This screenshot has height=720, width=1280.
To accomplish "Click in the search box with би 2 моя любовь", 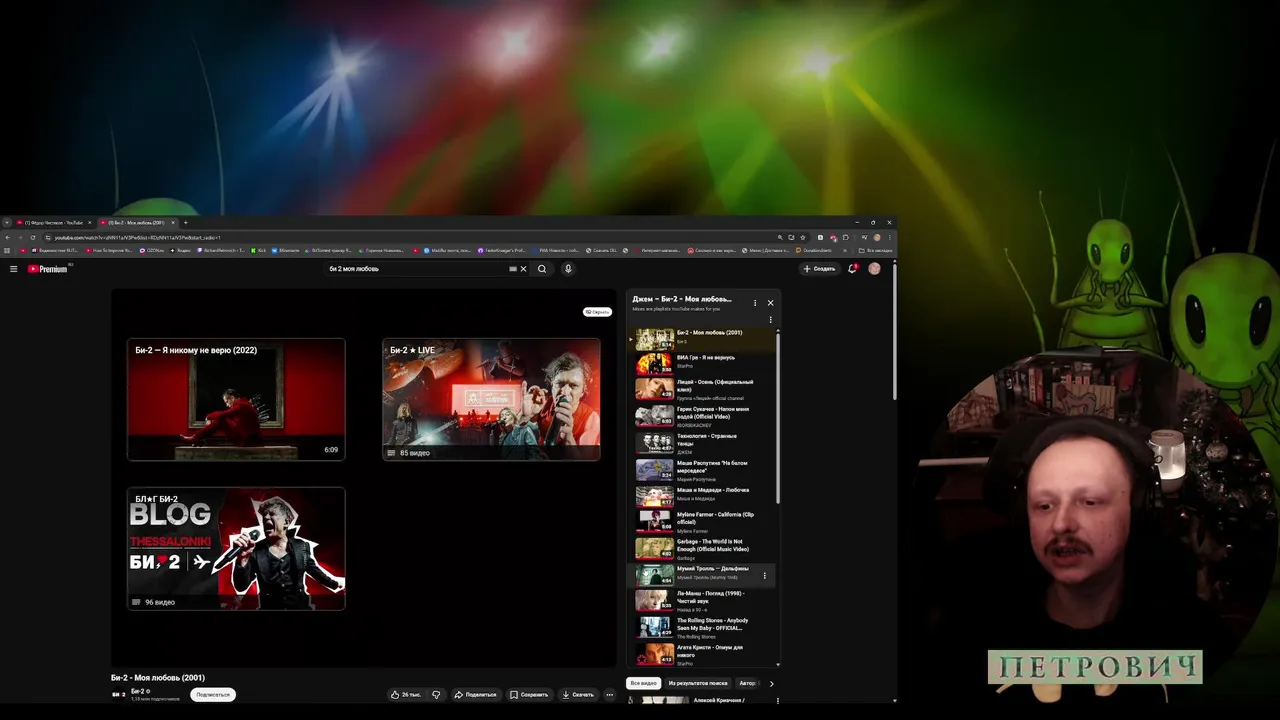I will point(418,269).
